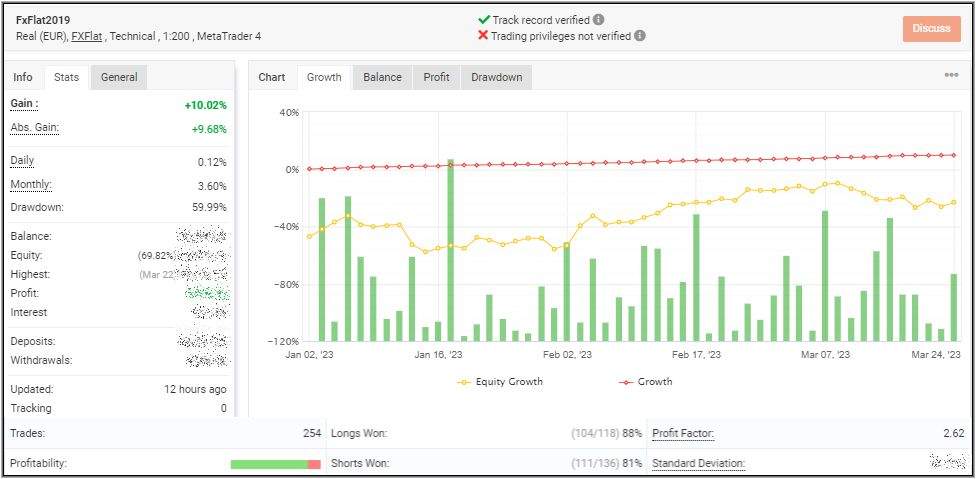Switch to the Info tab
The image size is (976, 479).
tap(23, 77)
